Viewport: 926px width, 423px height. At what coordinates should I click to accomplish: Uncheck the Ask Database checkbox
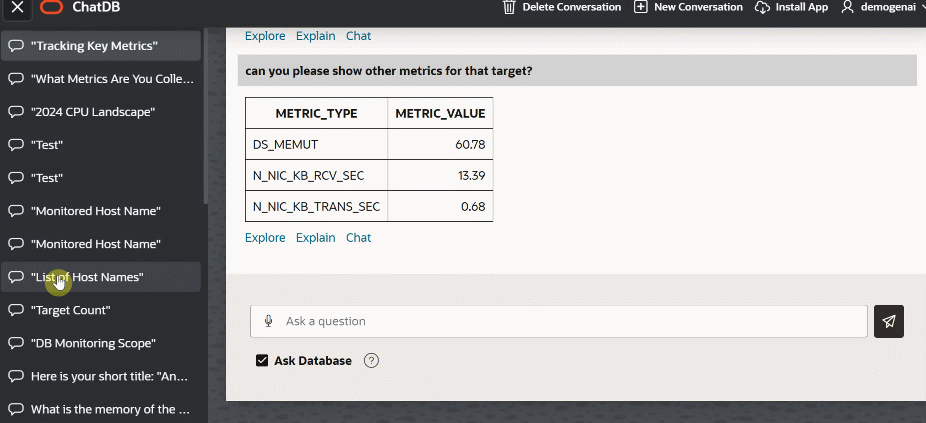(x=262, y=361)
